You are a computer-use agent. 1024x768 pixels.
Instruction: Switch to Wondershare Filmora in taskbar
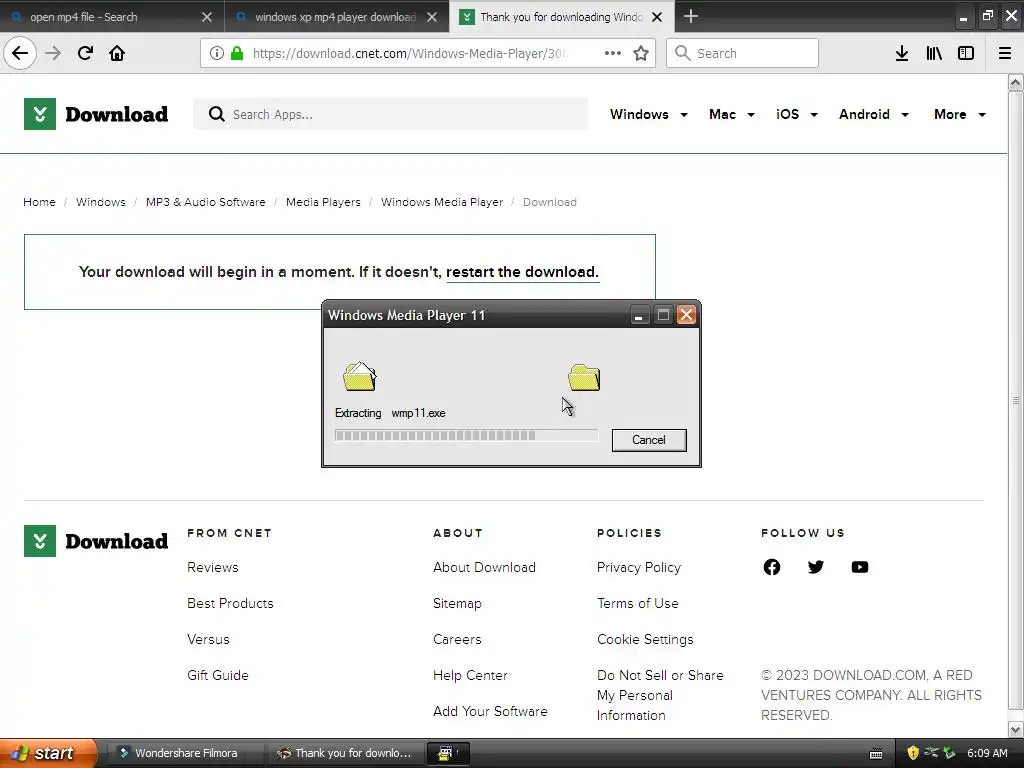(184, 753)
